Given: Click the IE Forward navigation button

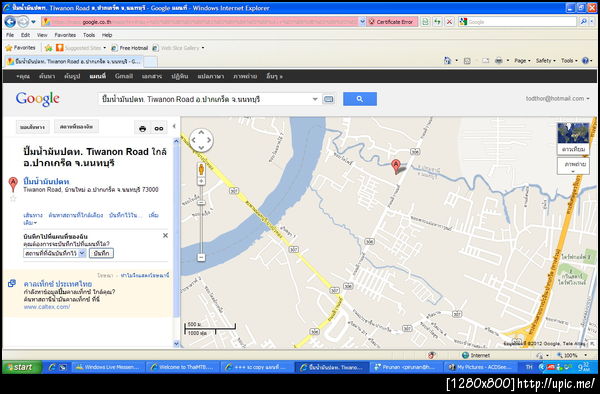Looking at the screenshot, I should [23, 22].
